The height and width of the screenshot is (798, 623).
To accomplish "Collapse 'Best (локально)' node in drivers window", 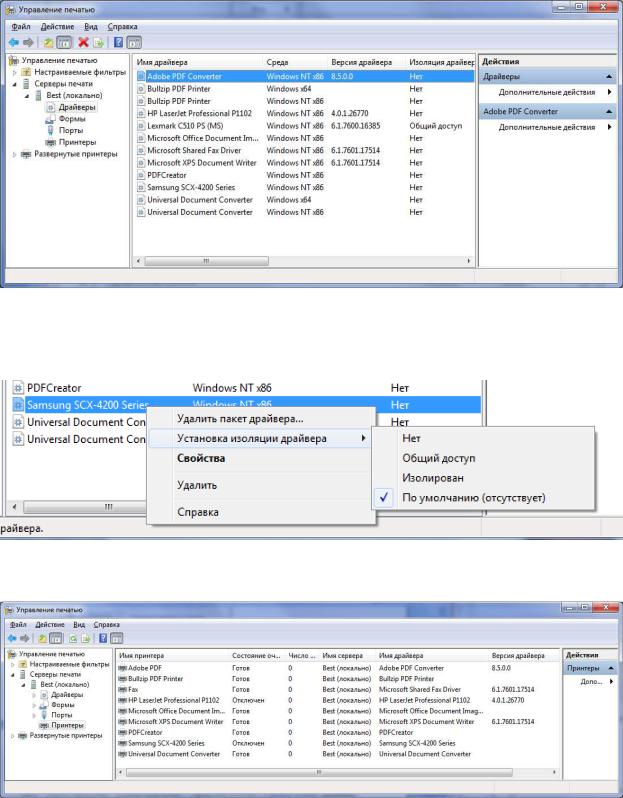I will click(x=27, y=96).
